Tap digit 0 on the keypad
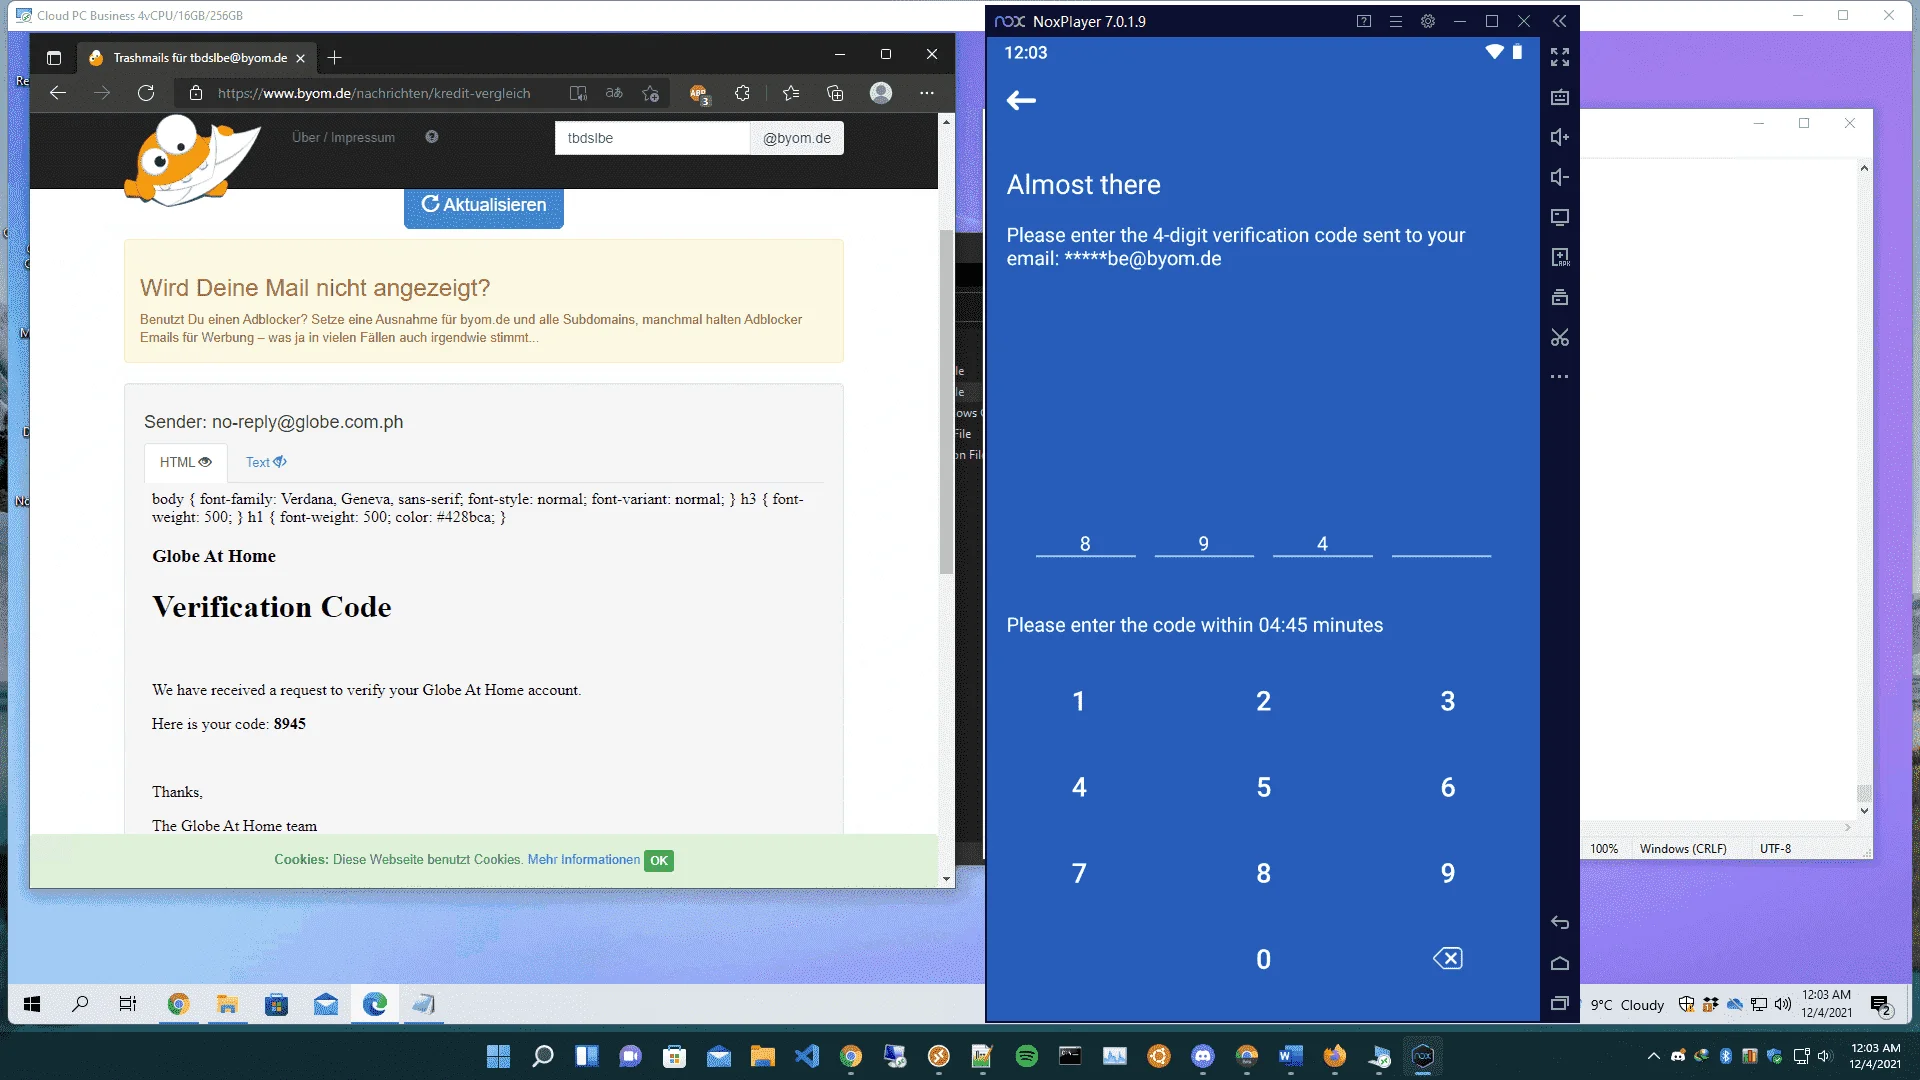1920x1080 pixels. pyautogui.click(x=1264, y=960)
